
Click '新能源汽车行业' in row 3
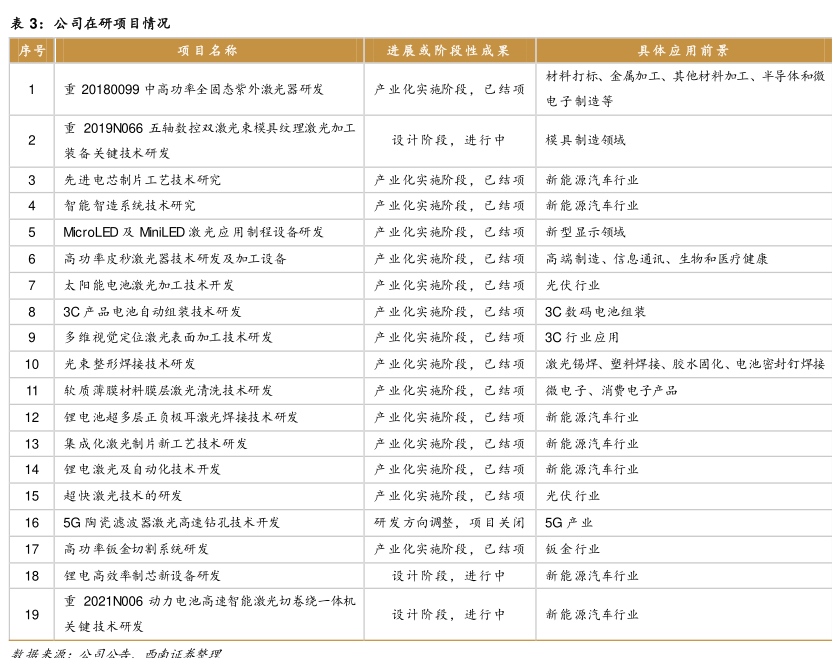592,180
